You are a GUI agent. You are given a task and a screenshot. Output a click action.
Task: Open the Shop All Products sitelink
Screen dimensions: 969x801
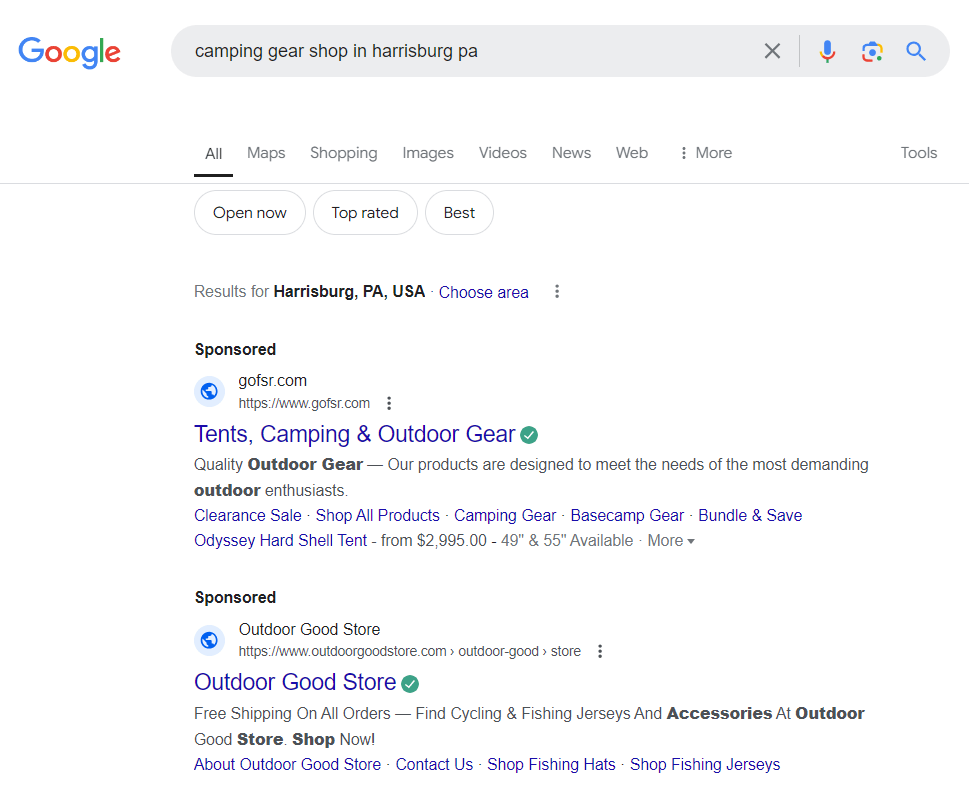378,515
